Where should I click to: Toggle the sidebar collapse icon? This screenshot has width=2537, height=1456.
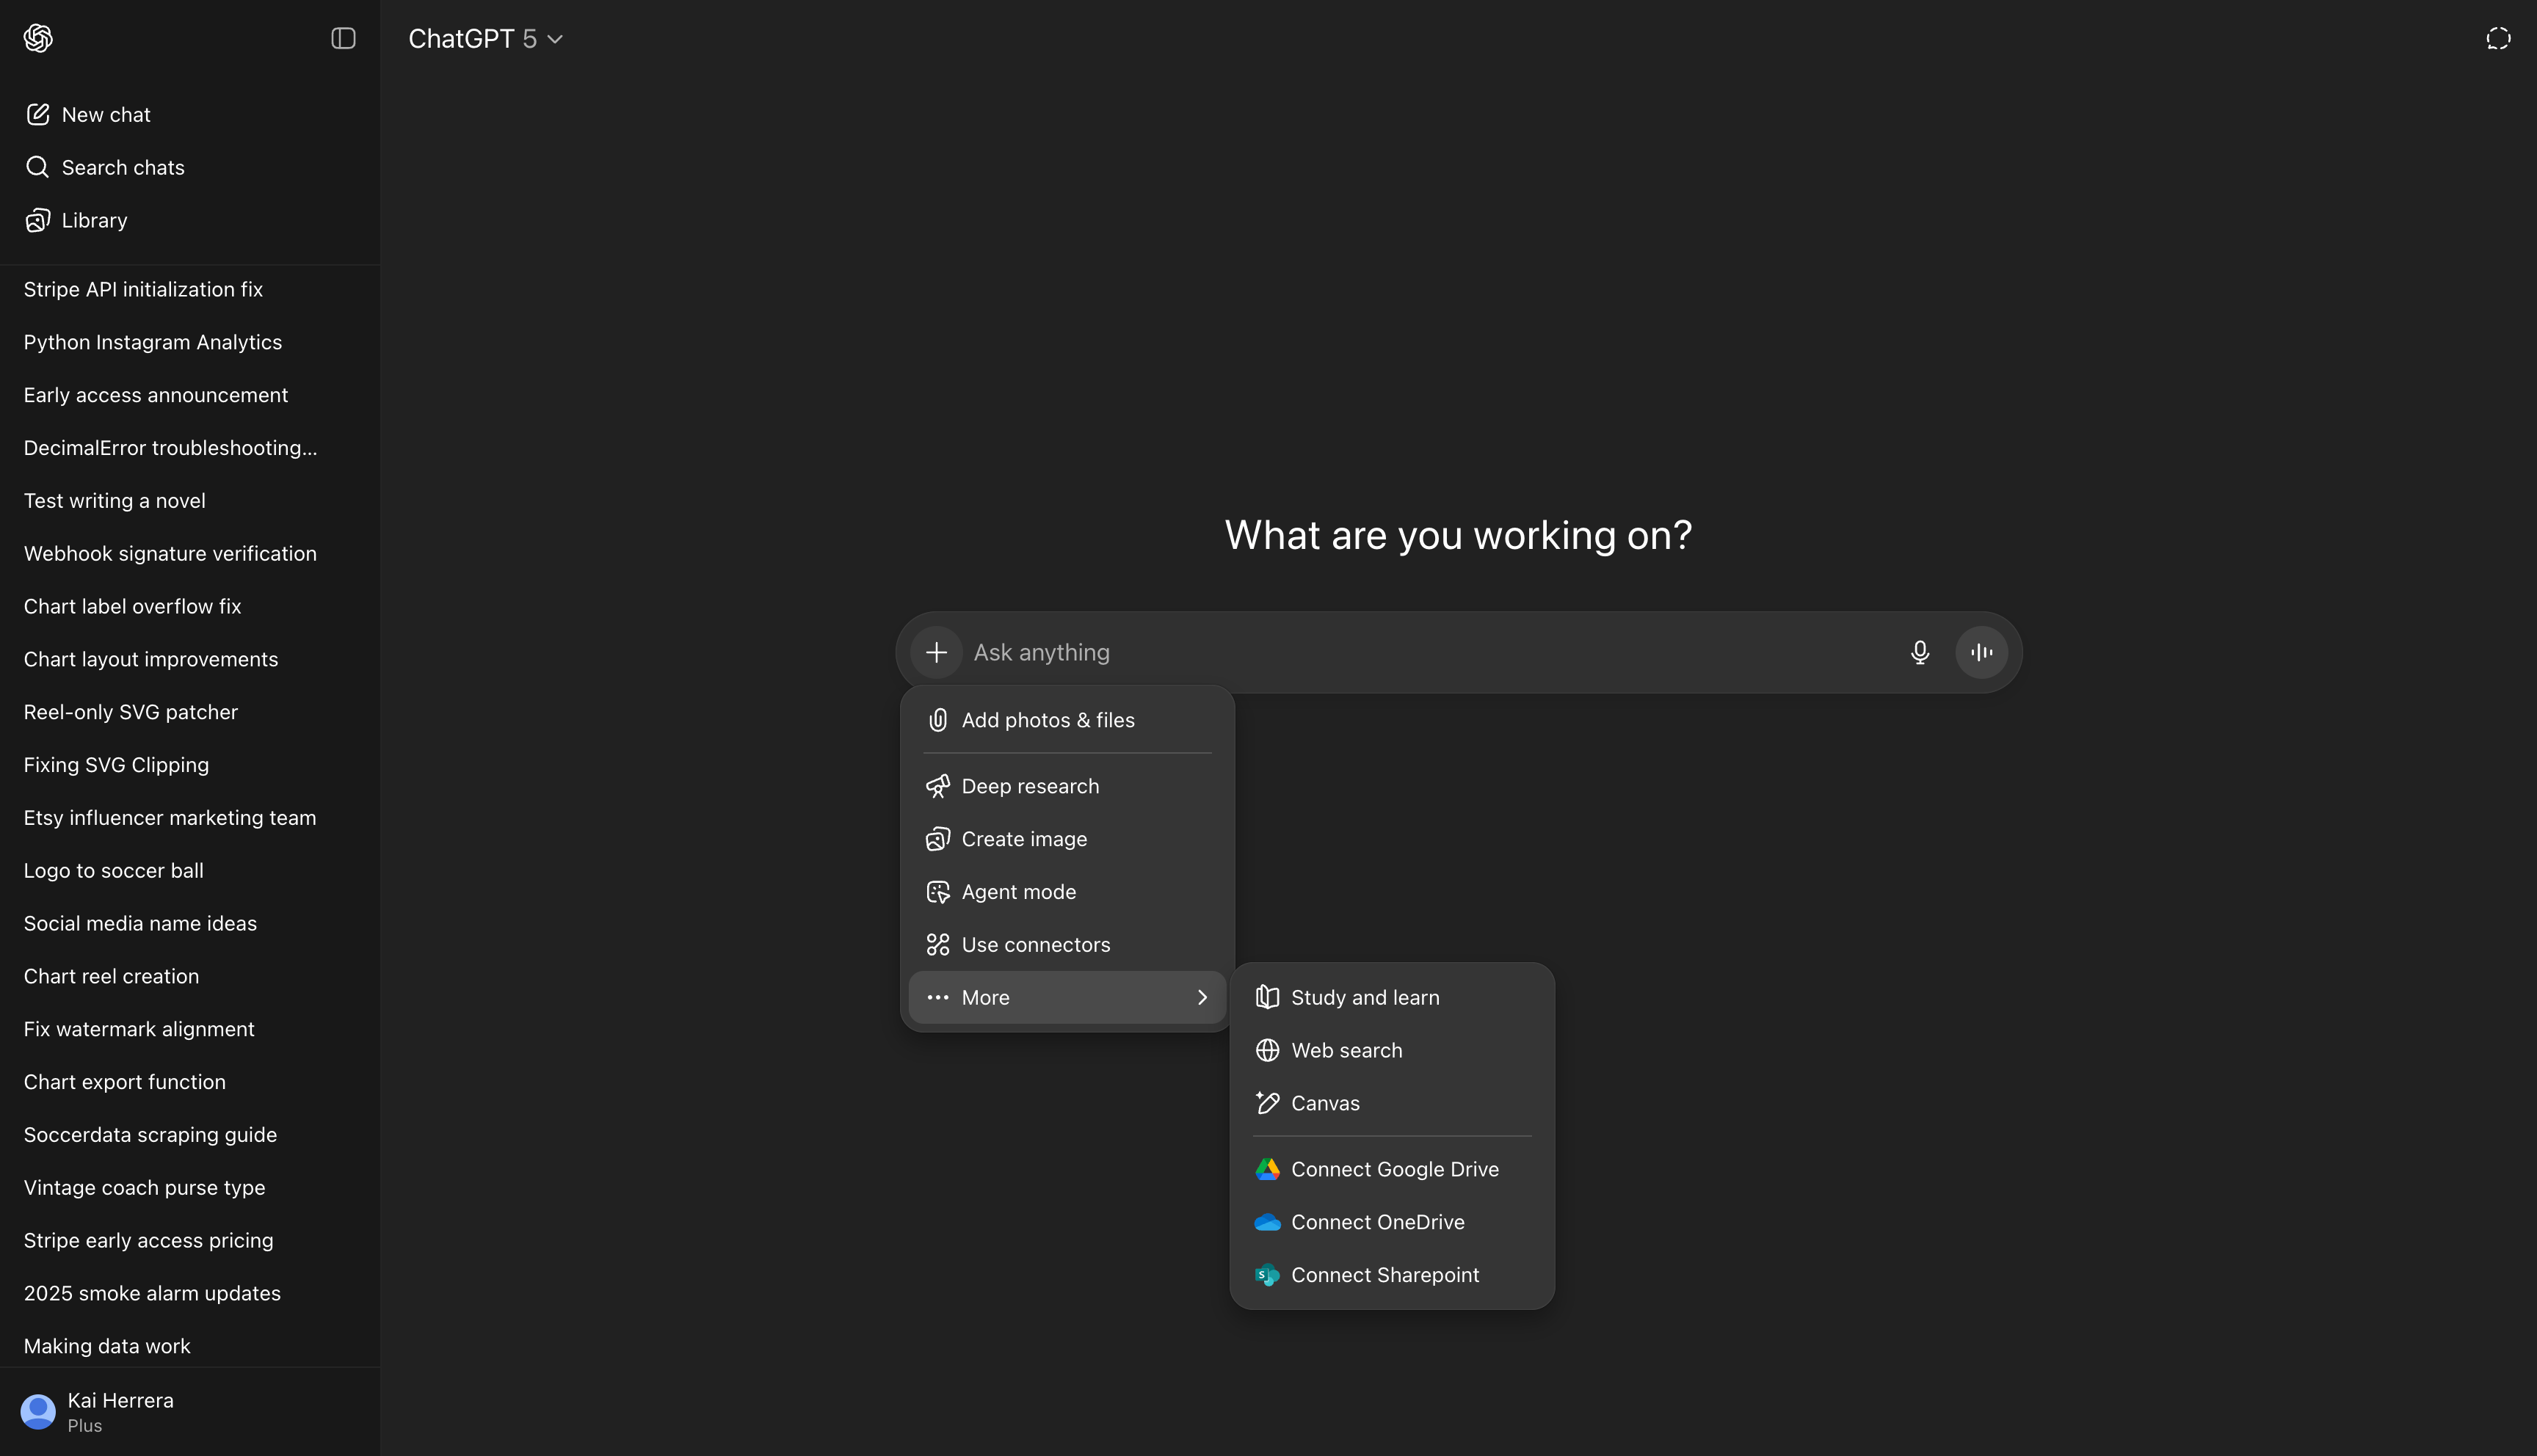pyautogui.click(x=343, y=38)
